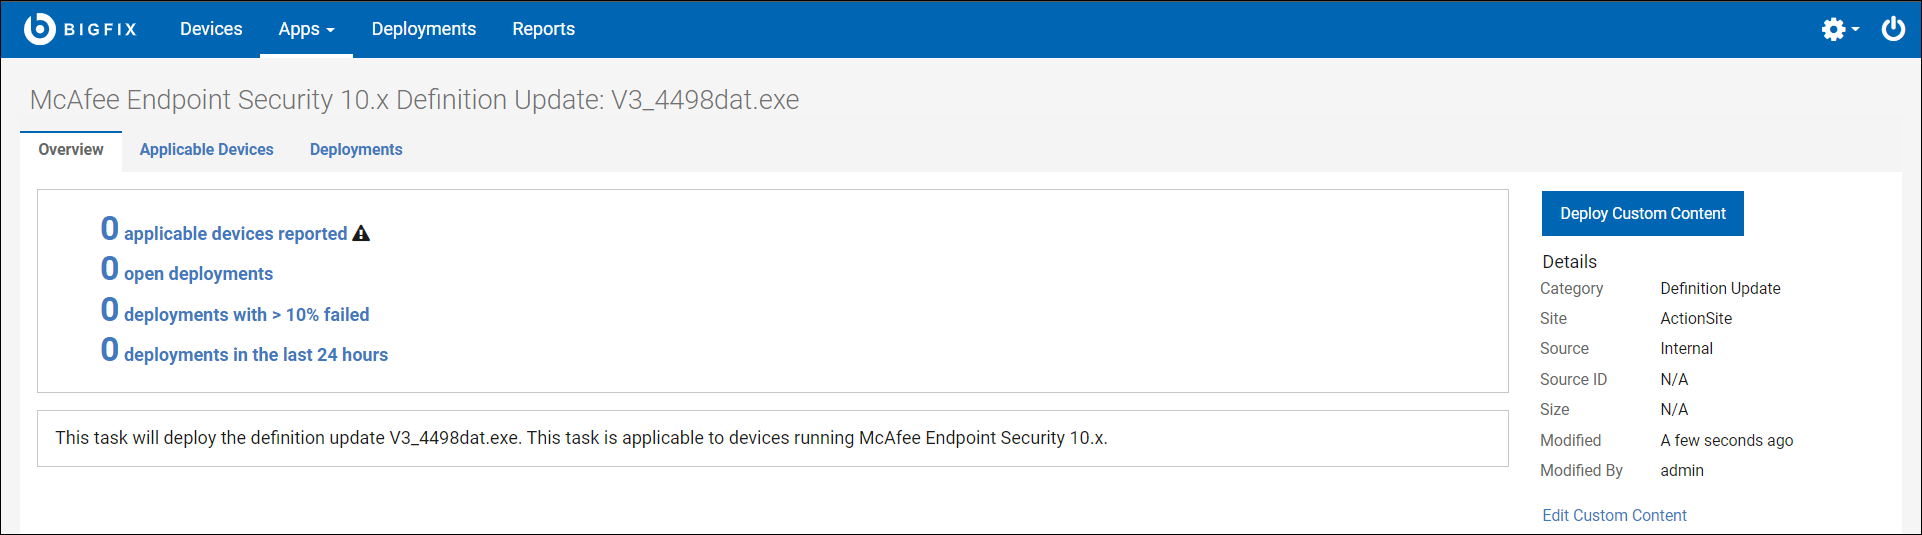View deployments in the last 24 hours

coord(255,355)
